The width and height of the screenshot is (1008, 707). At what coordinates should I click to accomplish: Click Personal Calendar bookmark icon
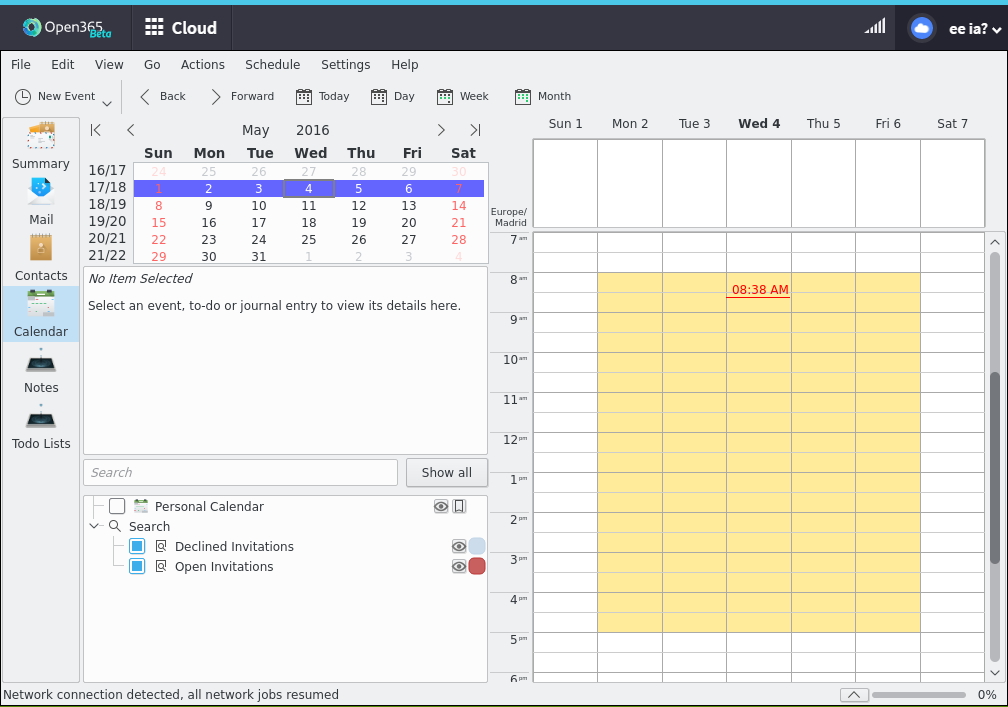[x=459, y=506]
